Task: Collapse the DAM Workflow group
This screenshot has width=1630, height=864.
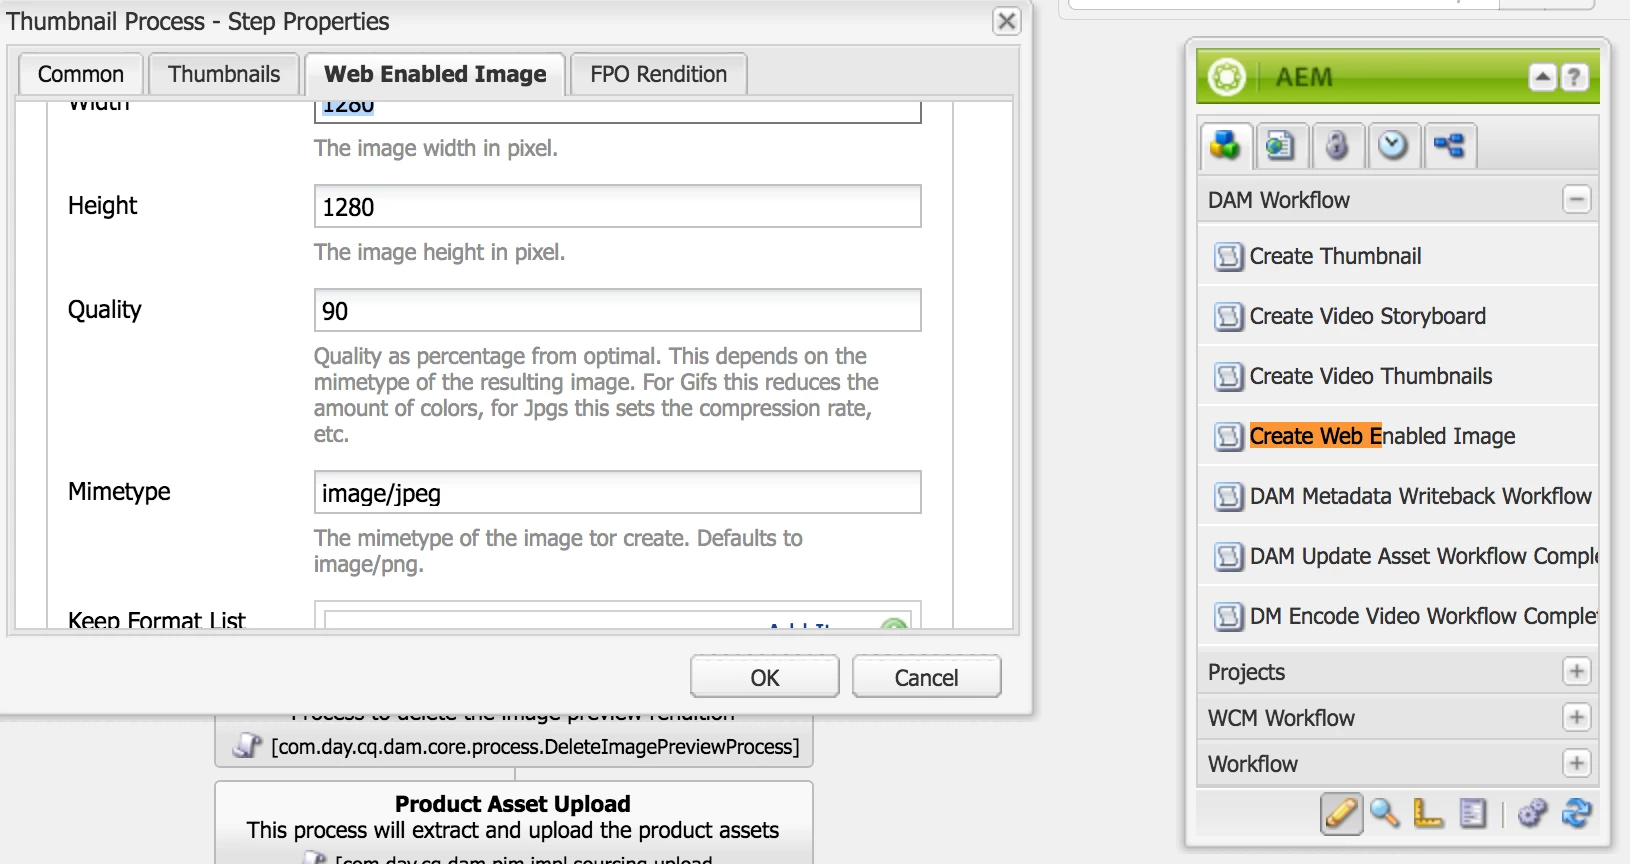Action: (x=1577, y=200)
